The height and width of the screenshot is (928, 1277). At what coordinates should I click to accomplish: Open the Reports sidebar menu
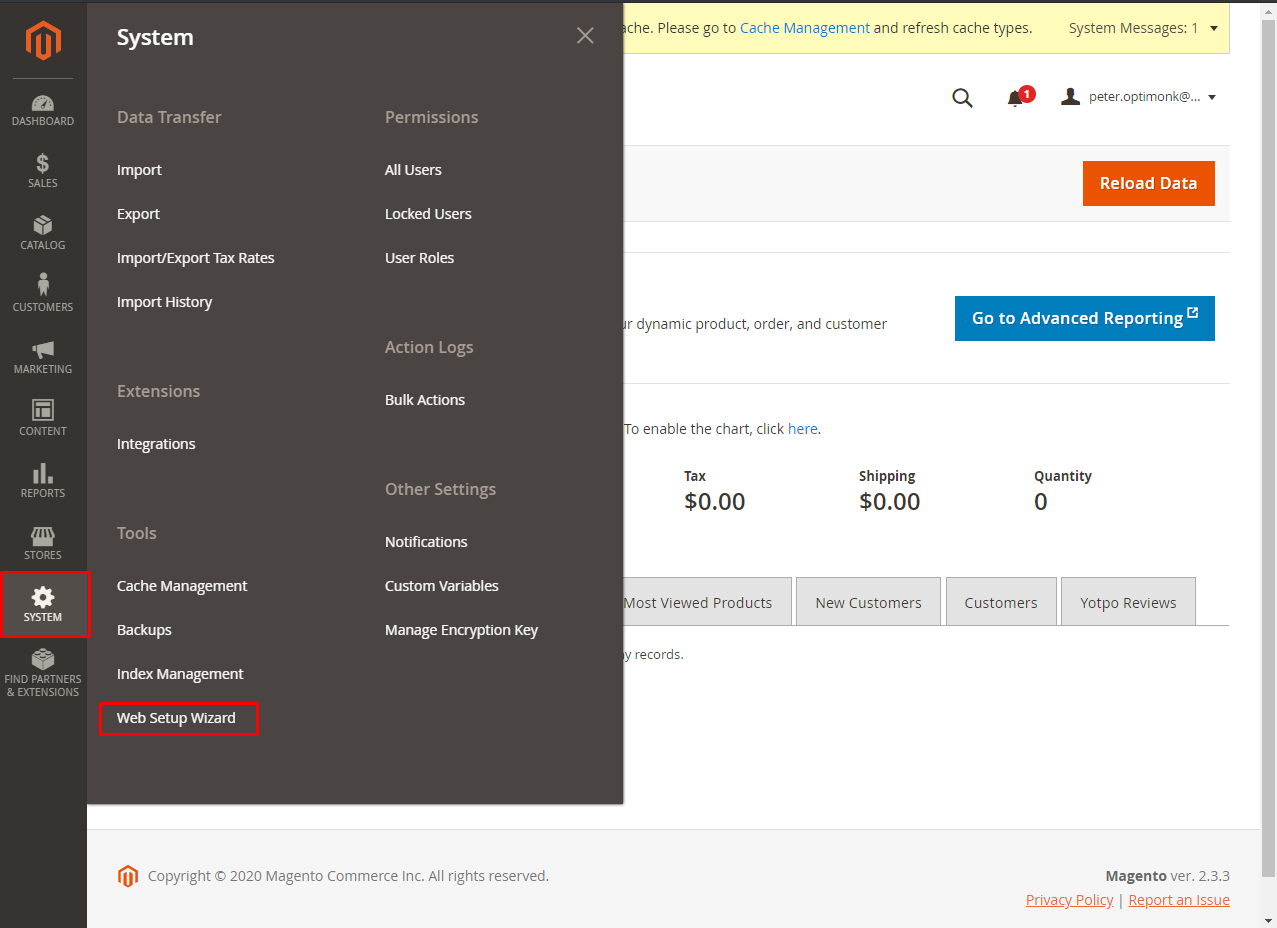43,481
